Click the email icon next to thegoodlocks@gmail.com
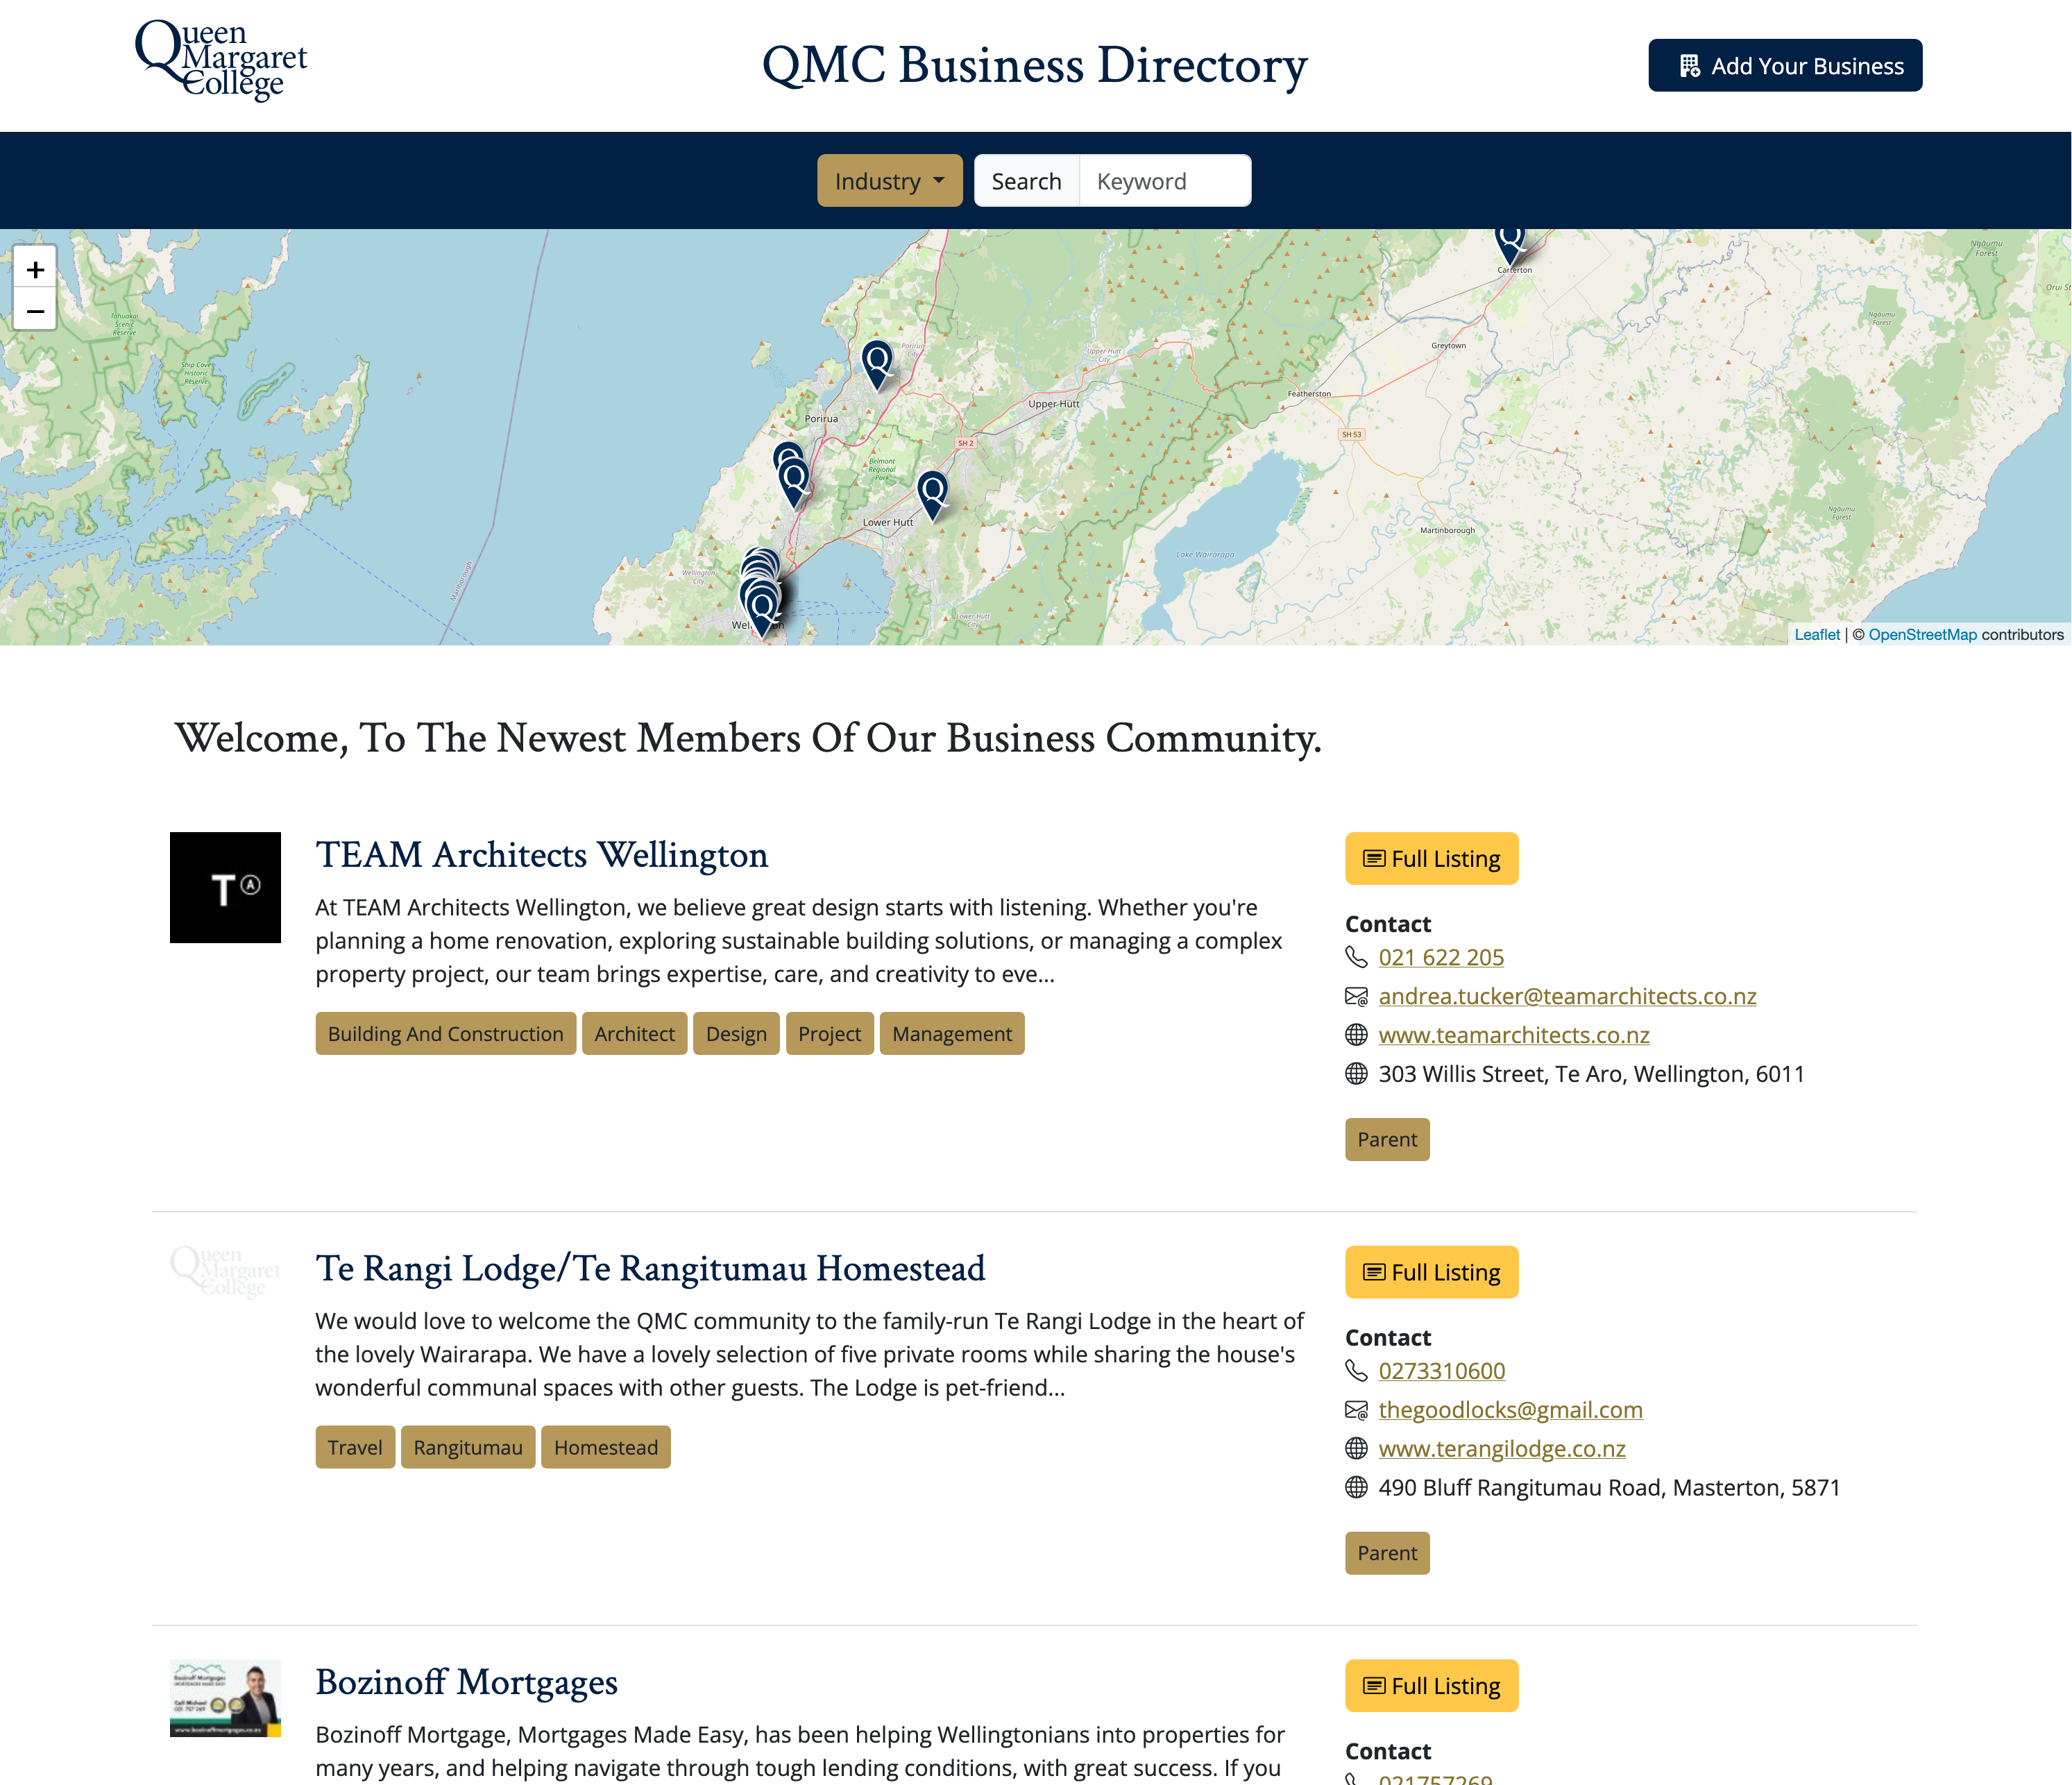The height and width of the screenshot is (1785, 2072). point(1356,1410)
